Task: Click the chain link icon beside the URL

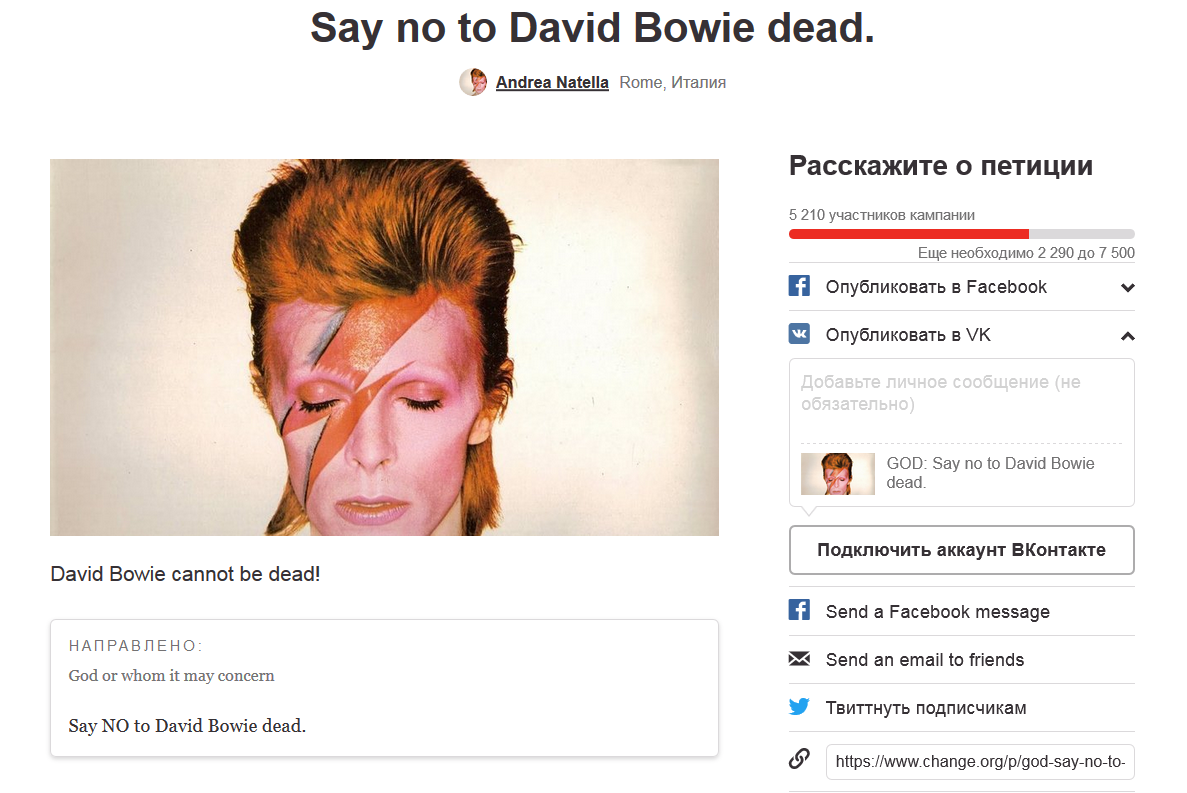Action: (x=799, y=758)
